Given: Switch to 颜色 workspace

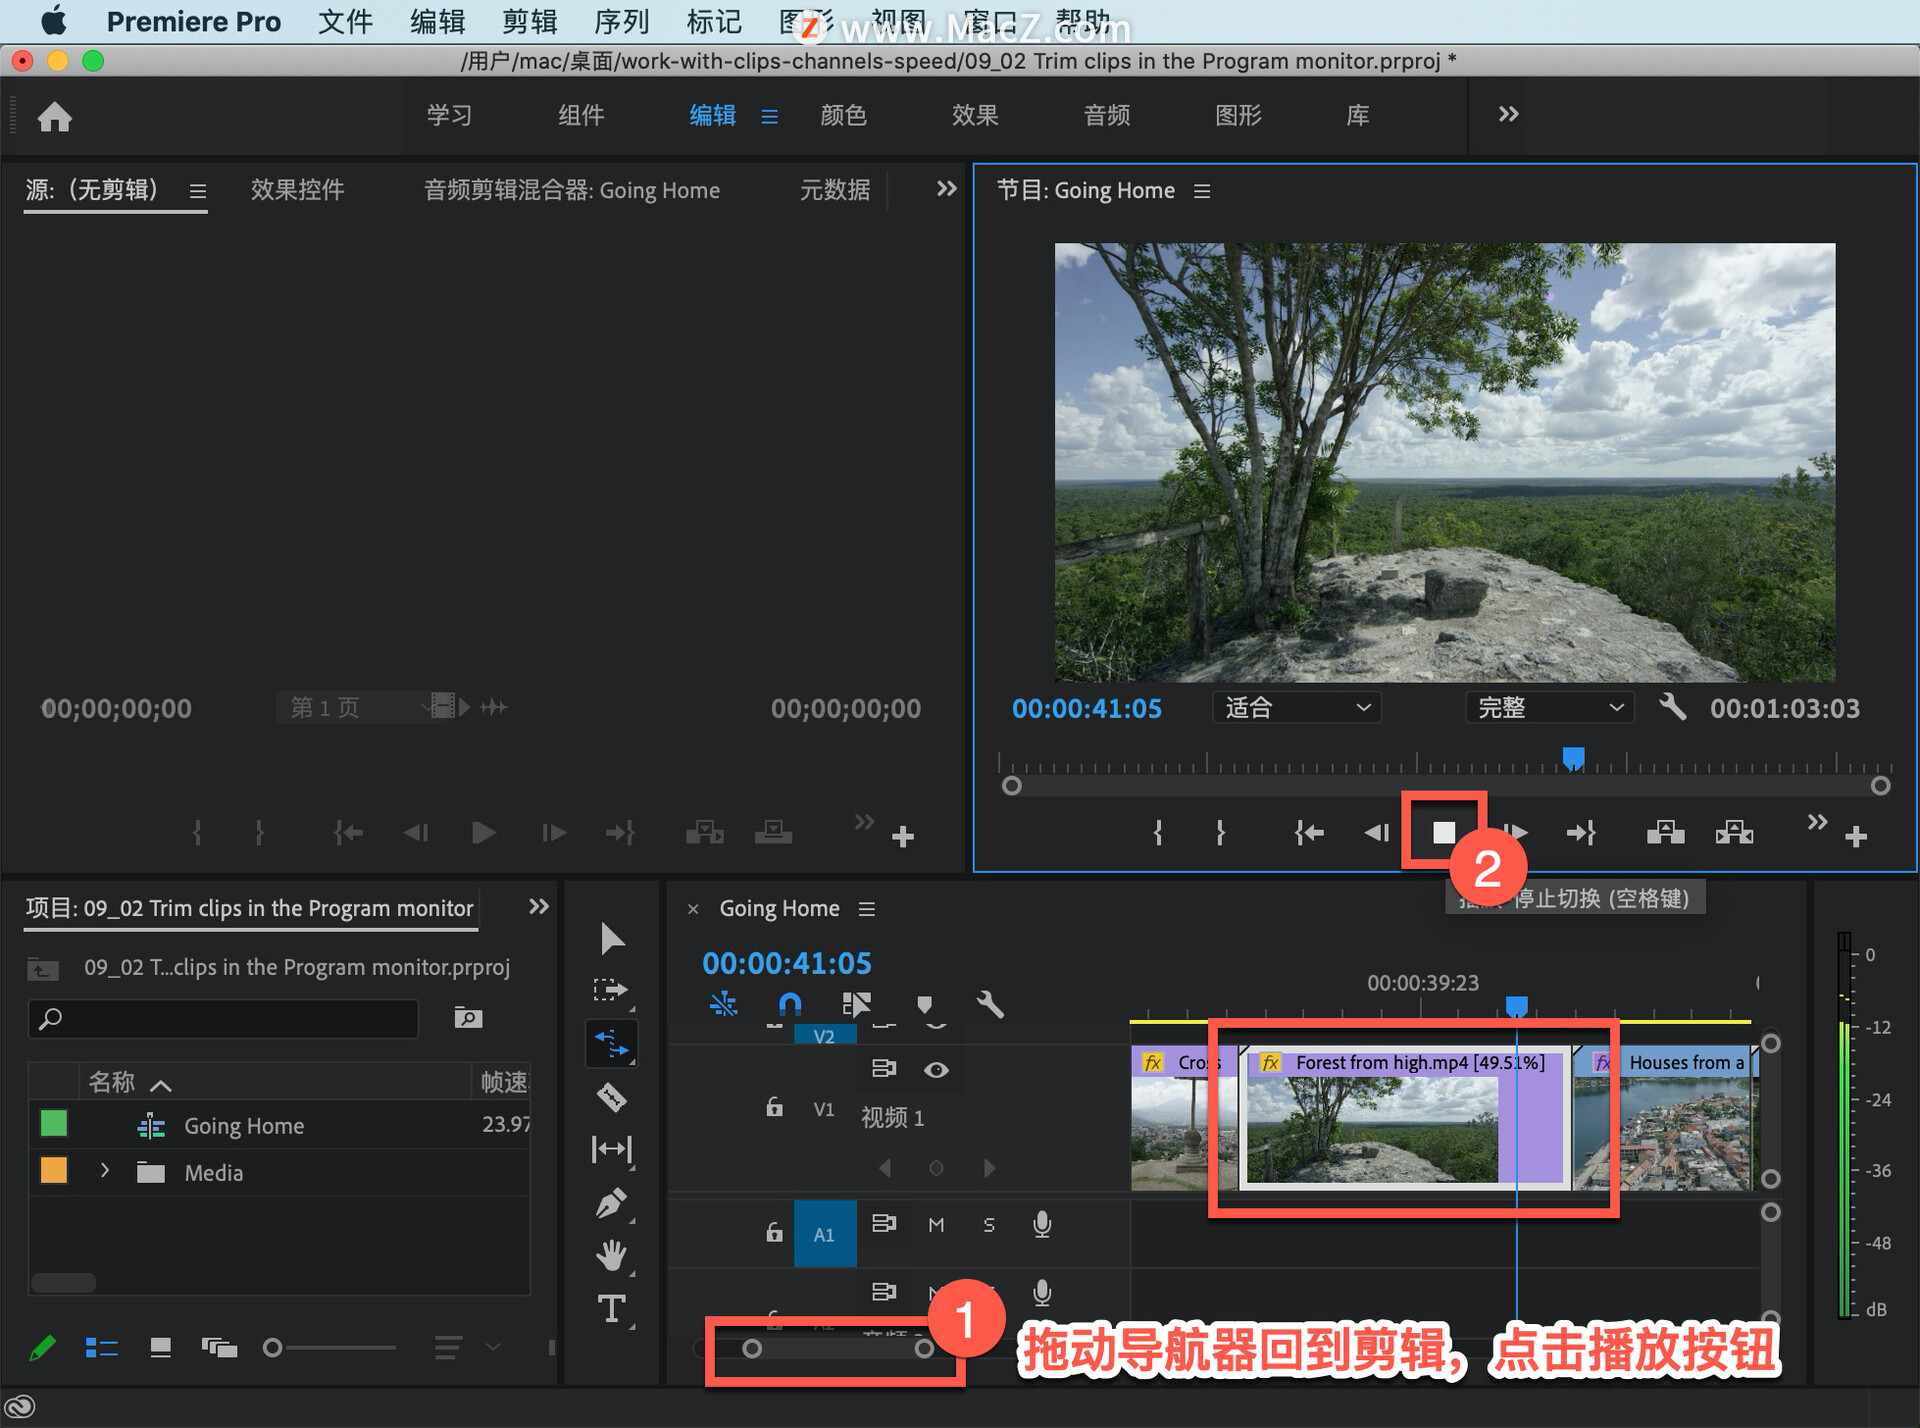Looking at the screenshot, I should [843, 115].
